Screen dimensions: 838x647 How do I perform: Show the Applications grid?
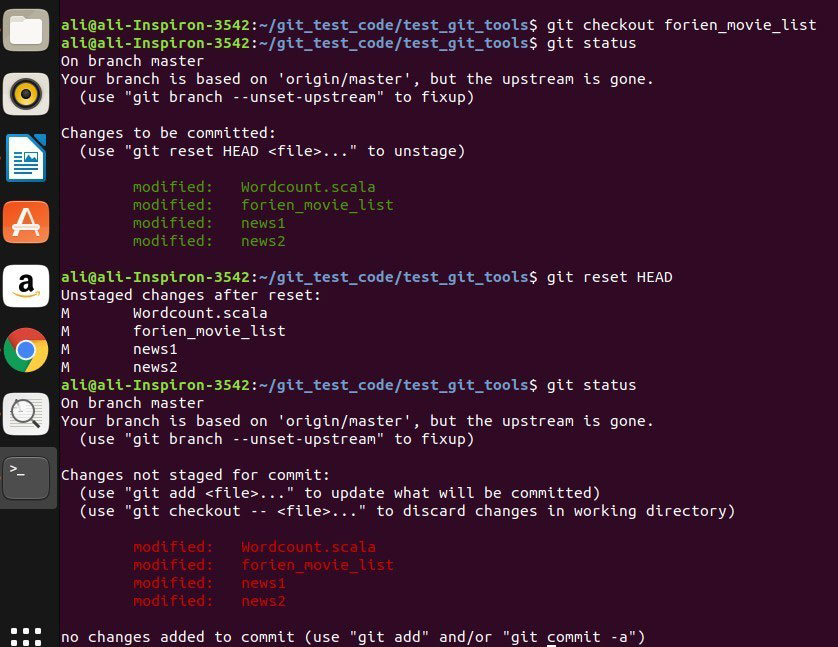(26, 634)
